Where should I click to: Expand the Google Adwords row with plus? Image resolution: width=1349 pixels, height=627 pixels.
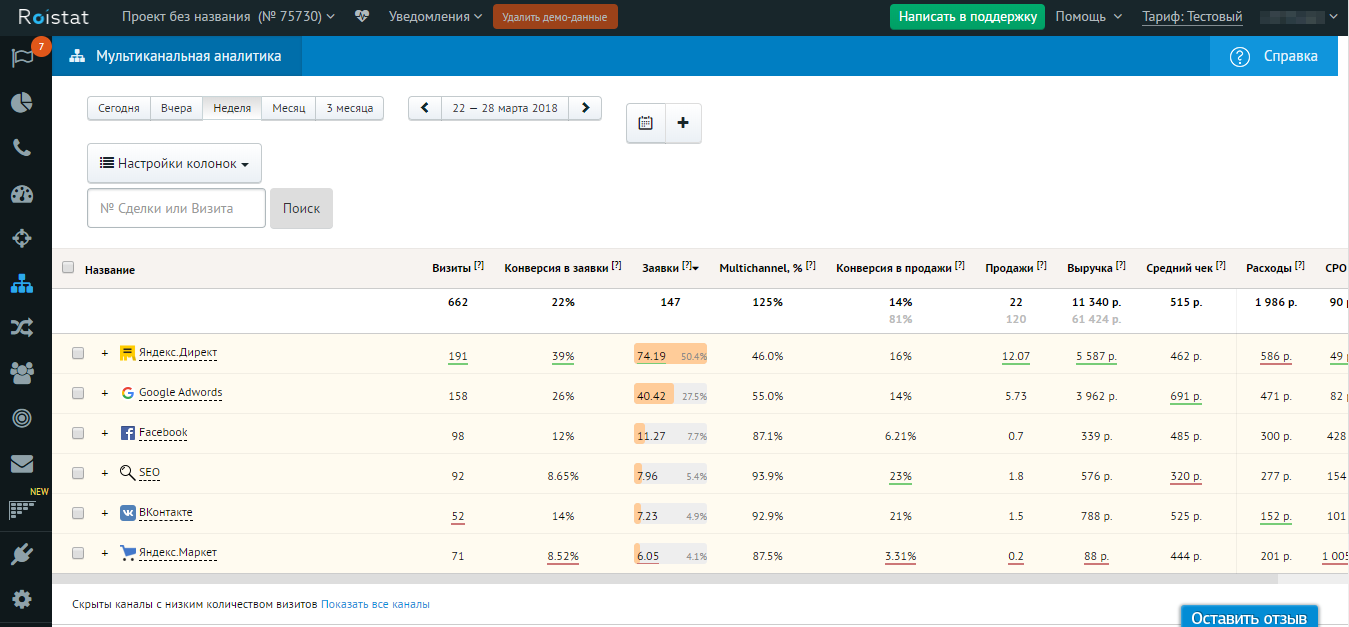[104, 393]
